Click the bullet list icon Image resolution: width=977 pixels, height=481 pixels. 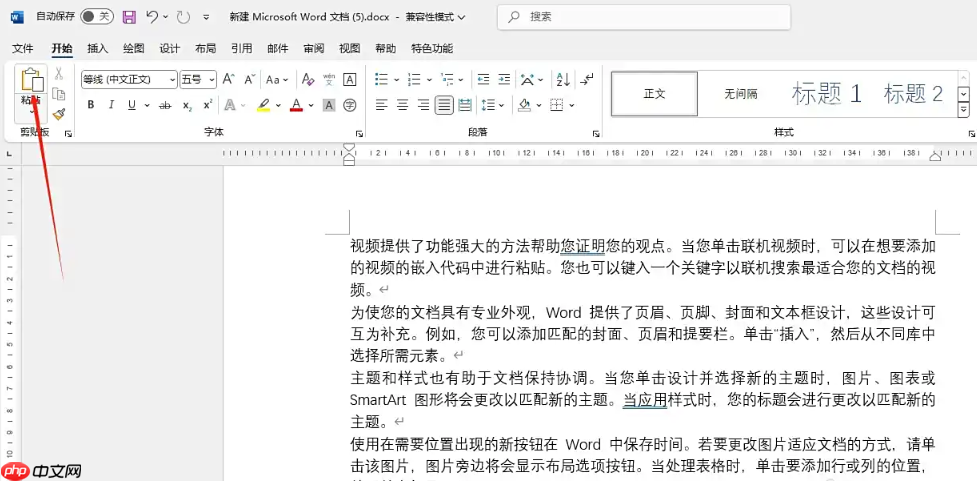click(381, 79)
